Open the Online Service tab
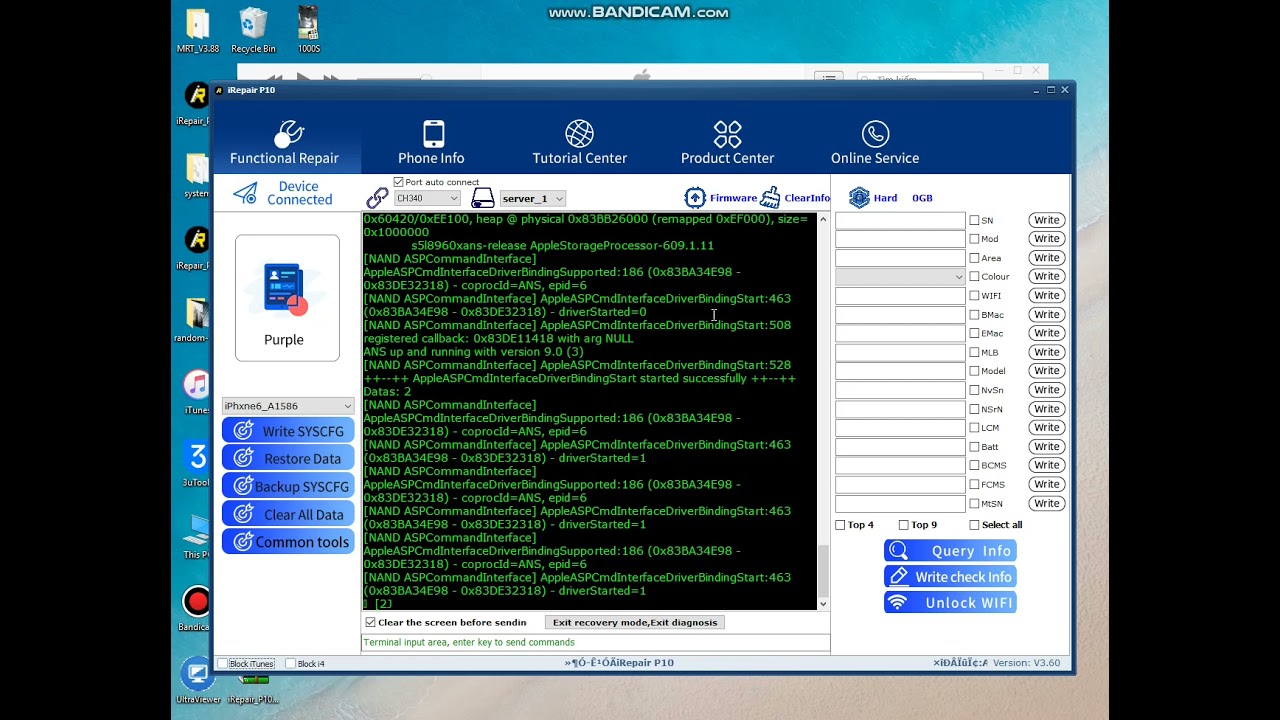Viewport: 1280px width, 720px height. [875, 143]
